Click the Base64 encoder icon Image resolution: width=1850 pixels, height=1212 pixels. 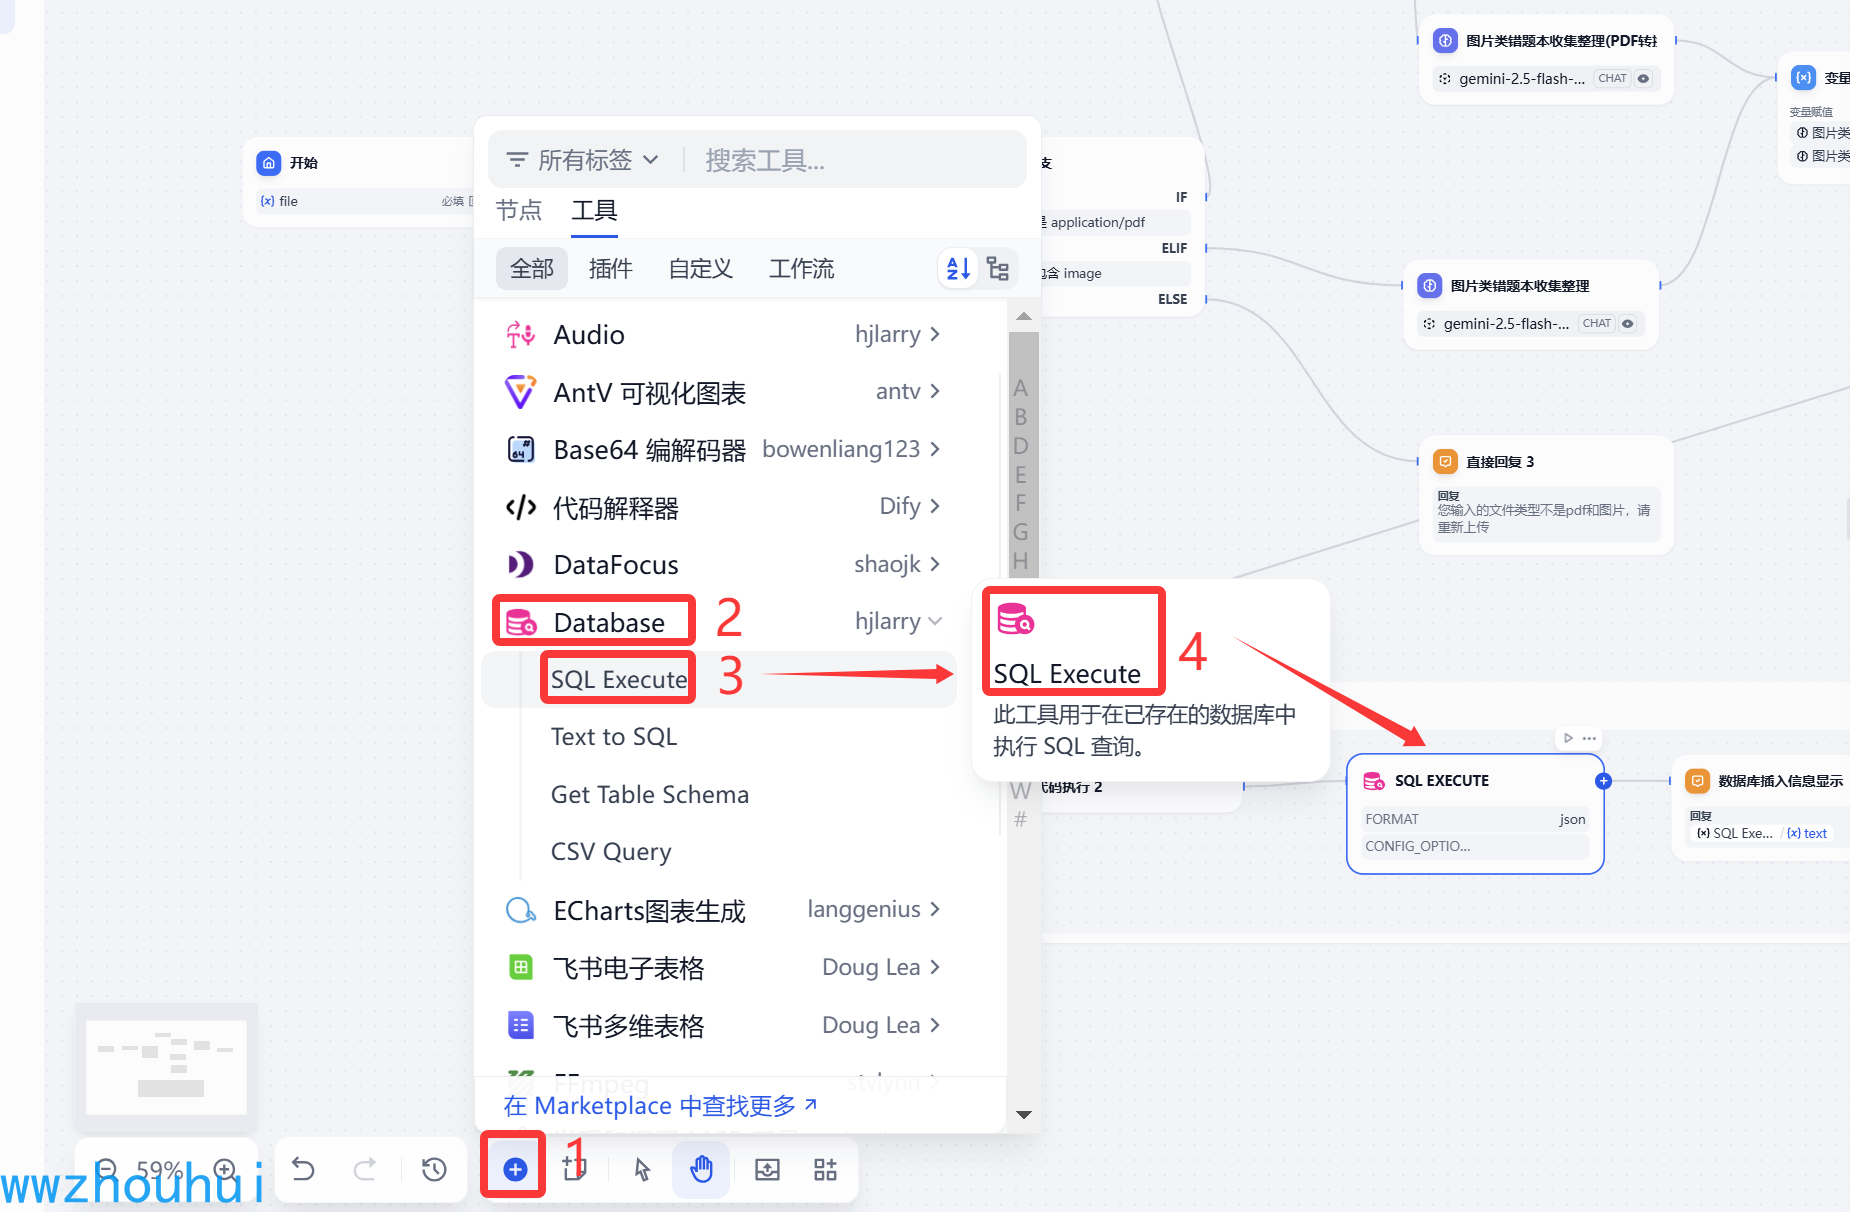520,449
